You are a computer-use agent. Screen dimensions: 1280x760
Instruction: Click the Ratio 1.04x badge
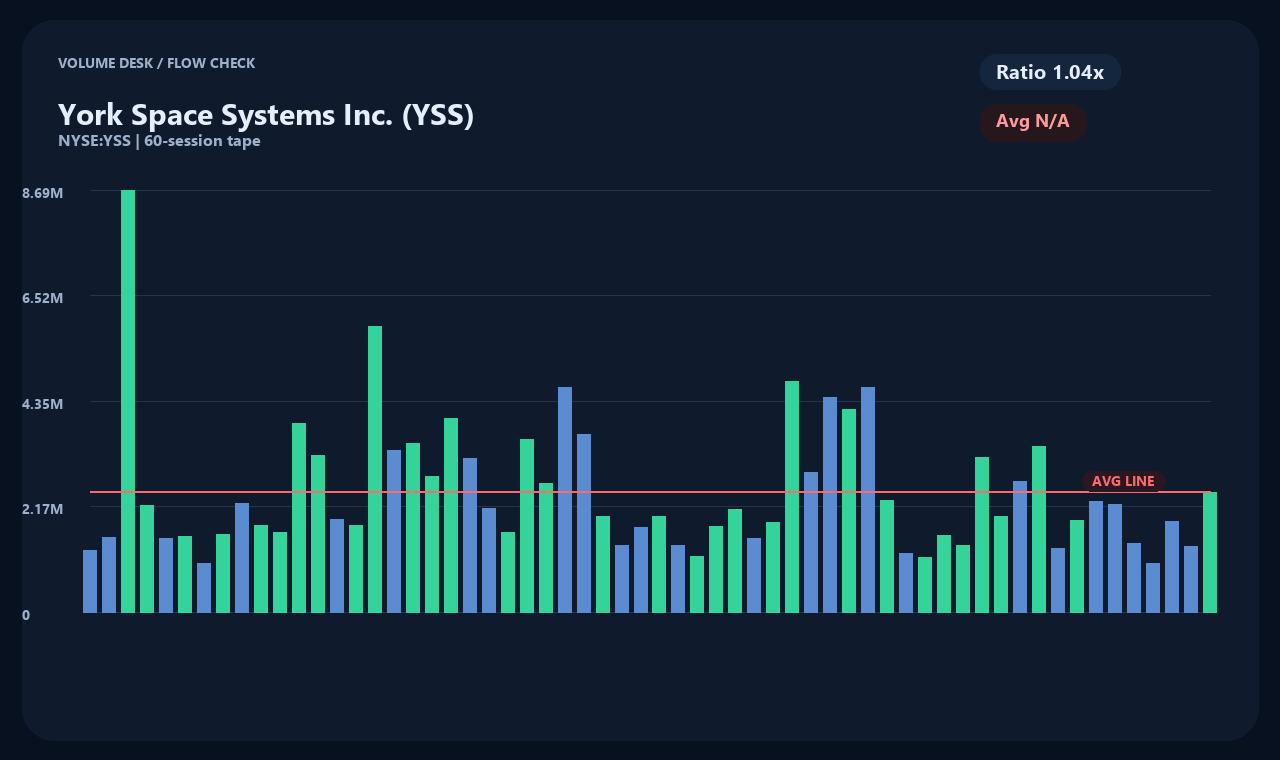click(1050, 72)
